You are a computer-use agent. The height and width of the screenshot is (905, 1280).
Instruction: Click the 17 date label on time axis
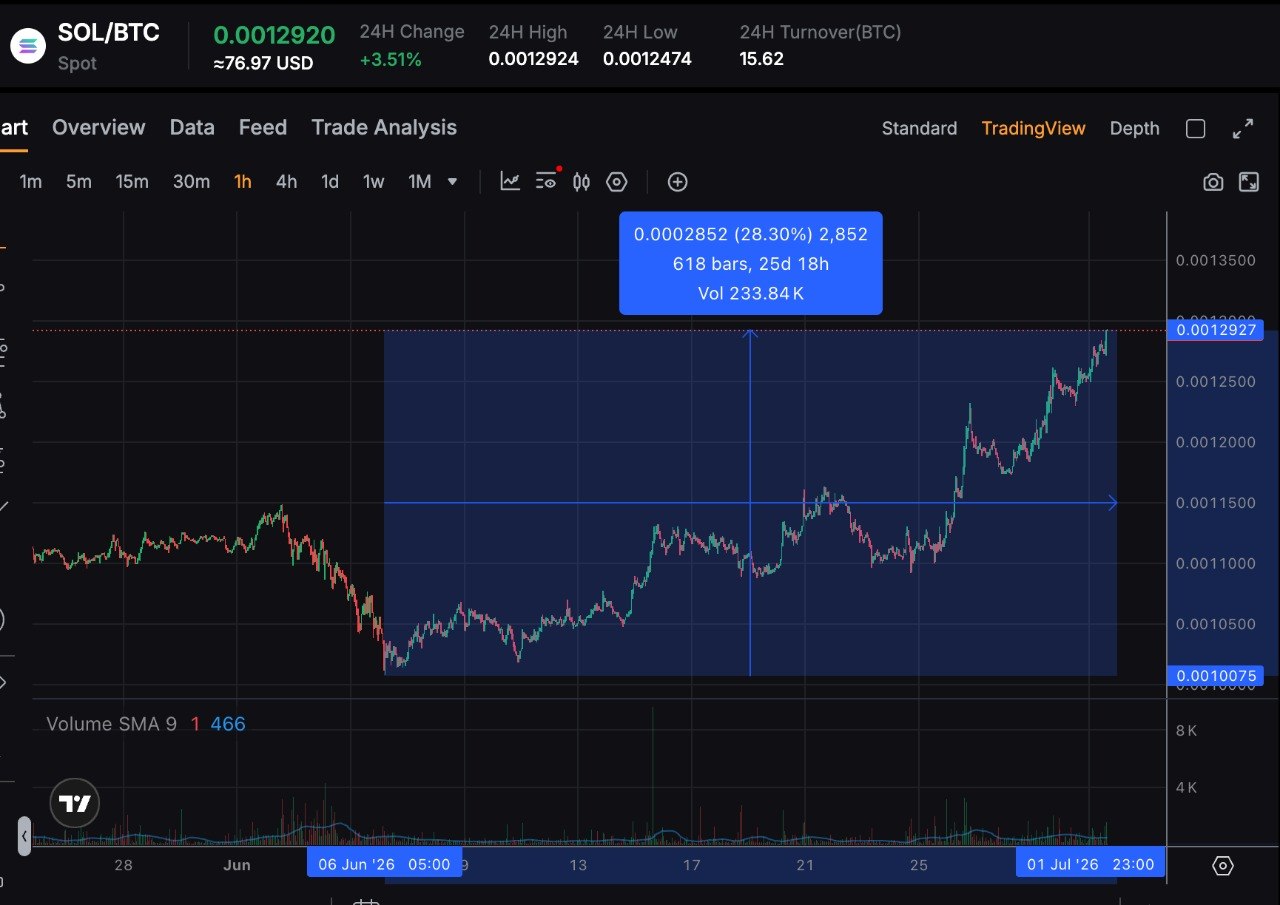691,864
